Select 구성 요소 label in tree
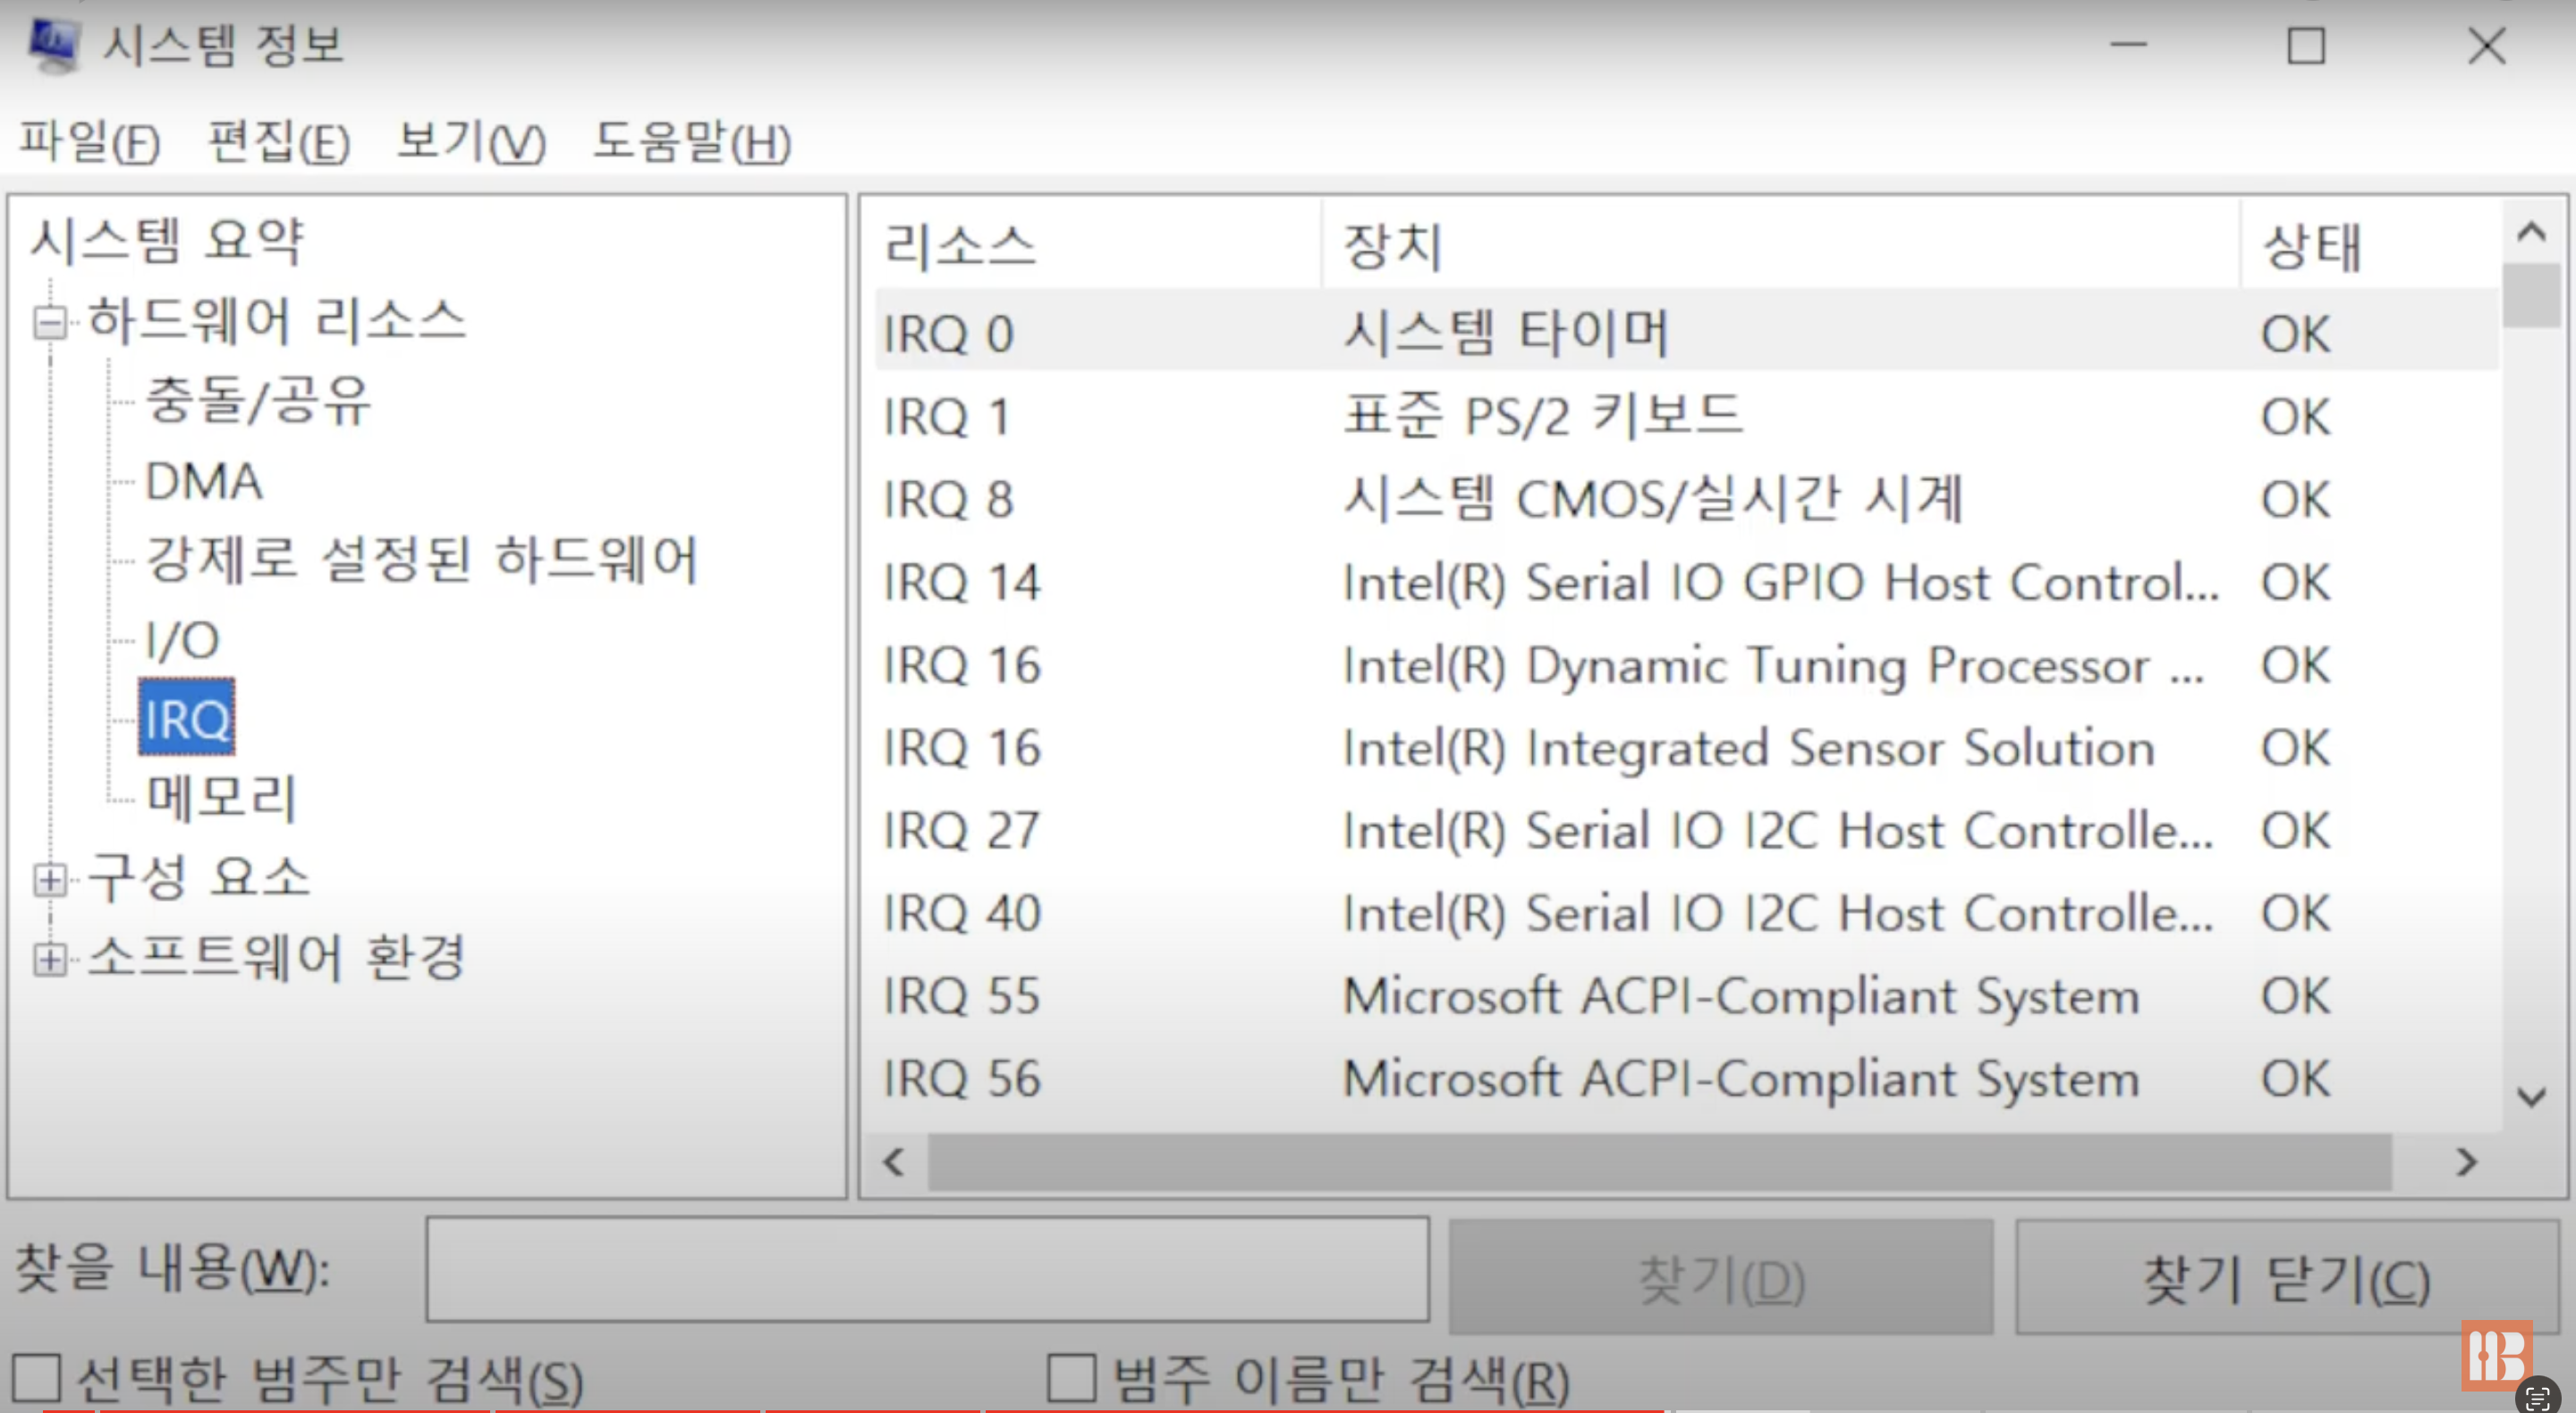The image size is (2576, 1413). (x=199, y=877)
